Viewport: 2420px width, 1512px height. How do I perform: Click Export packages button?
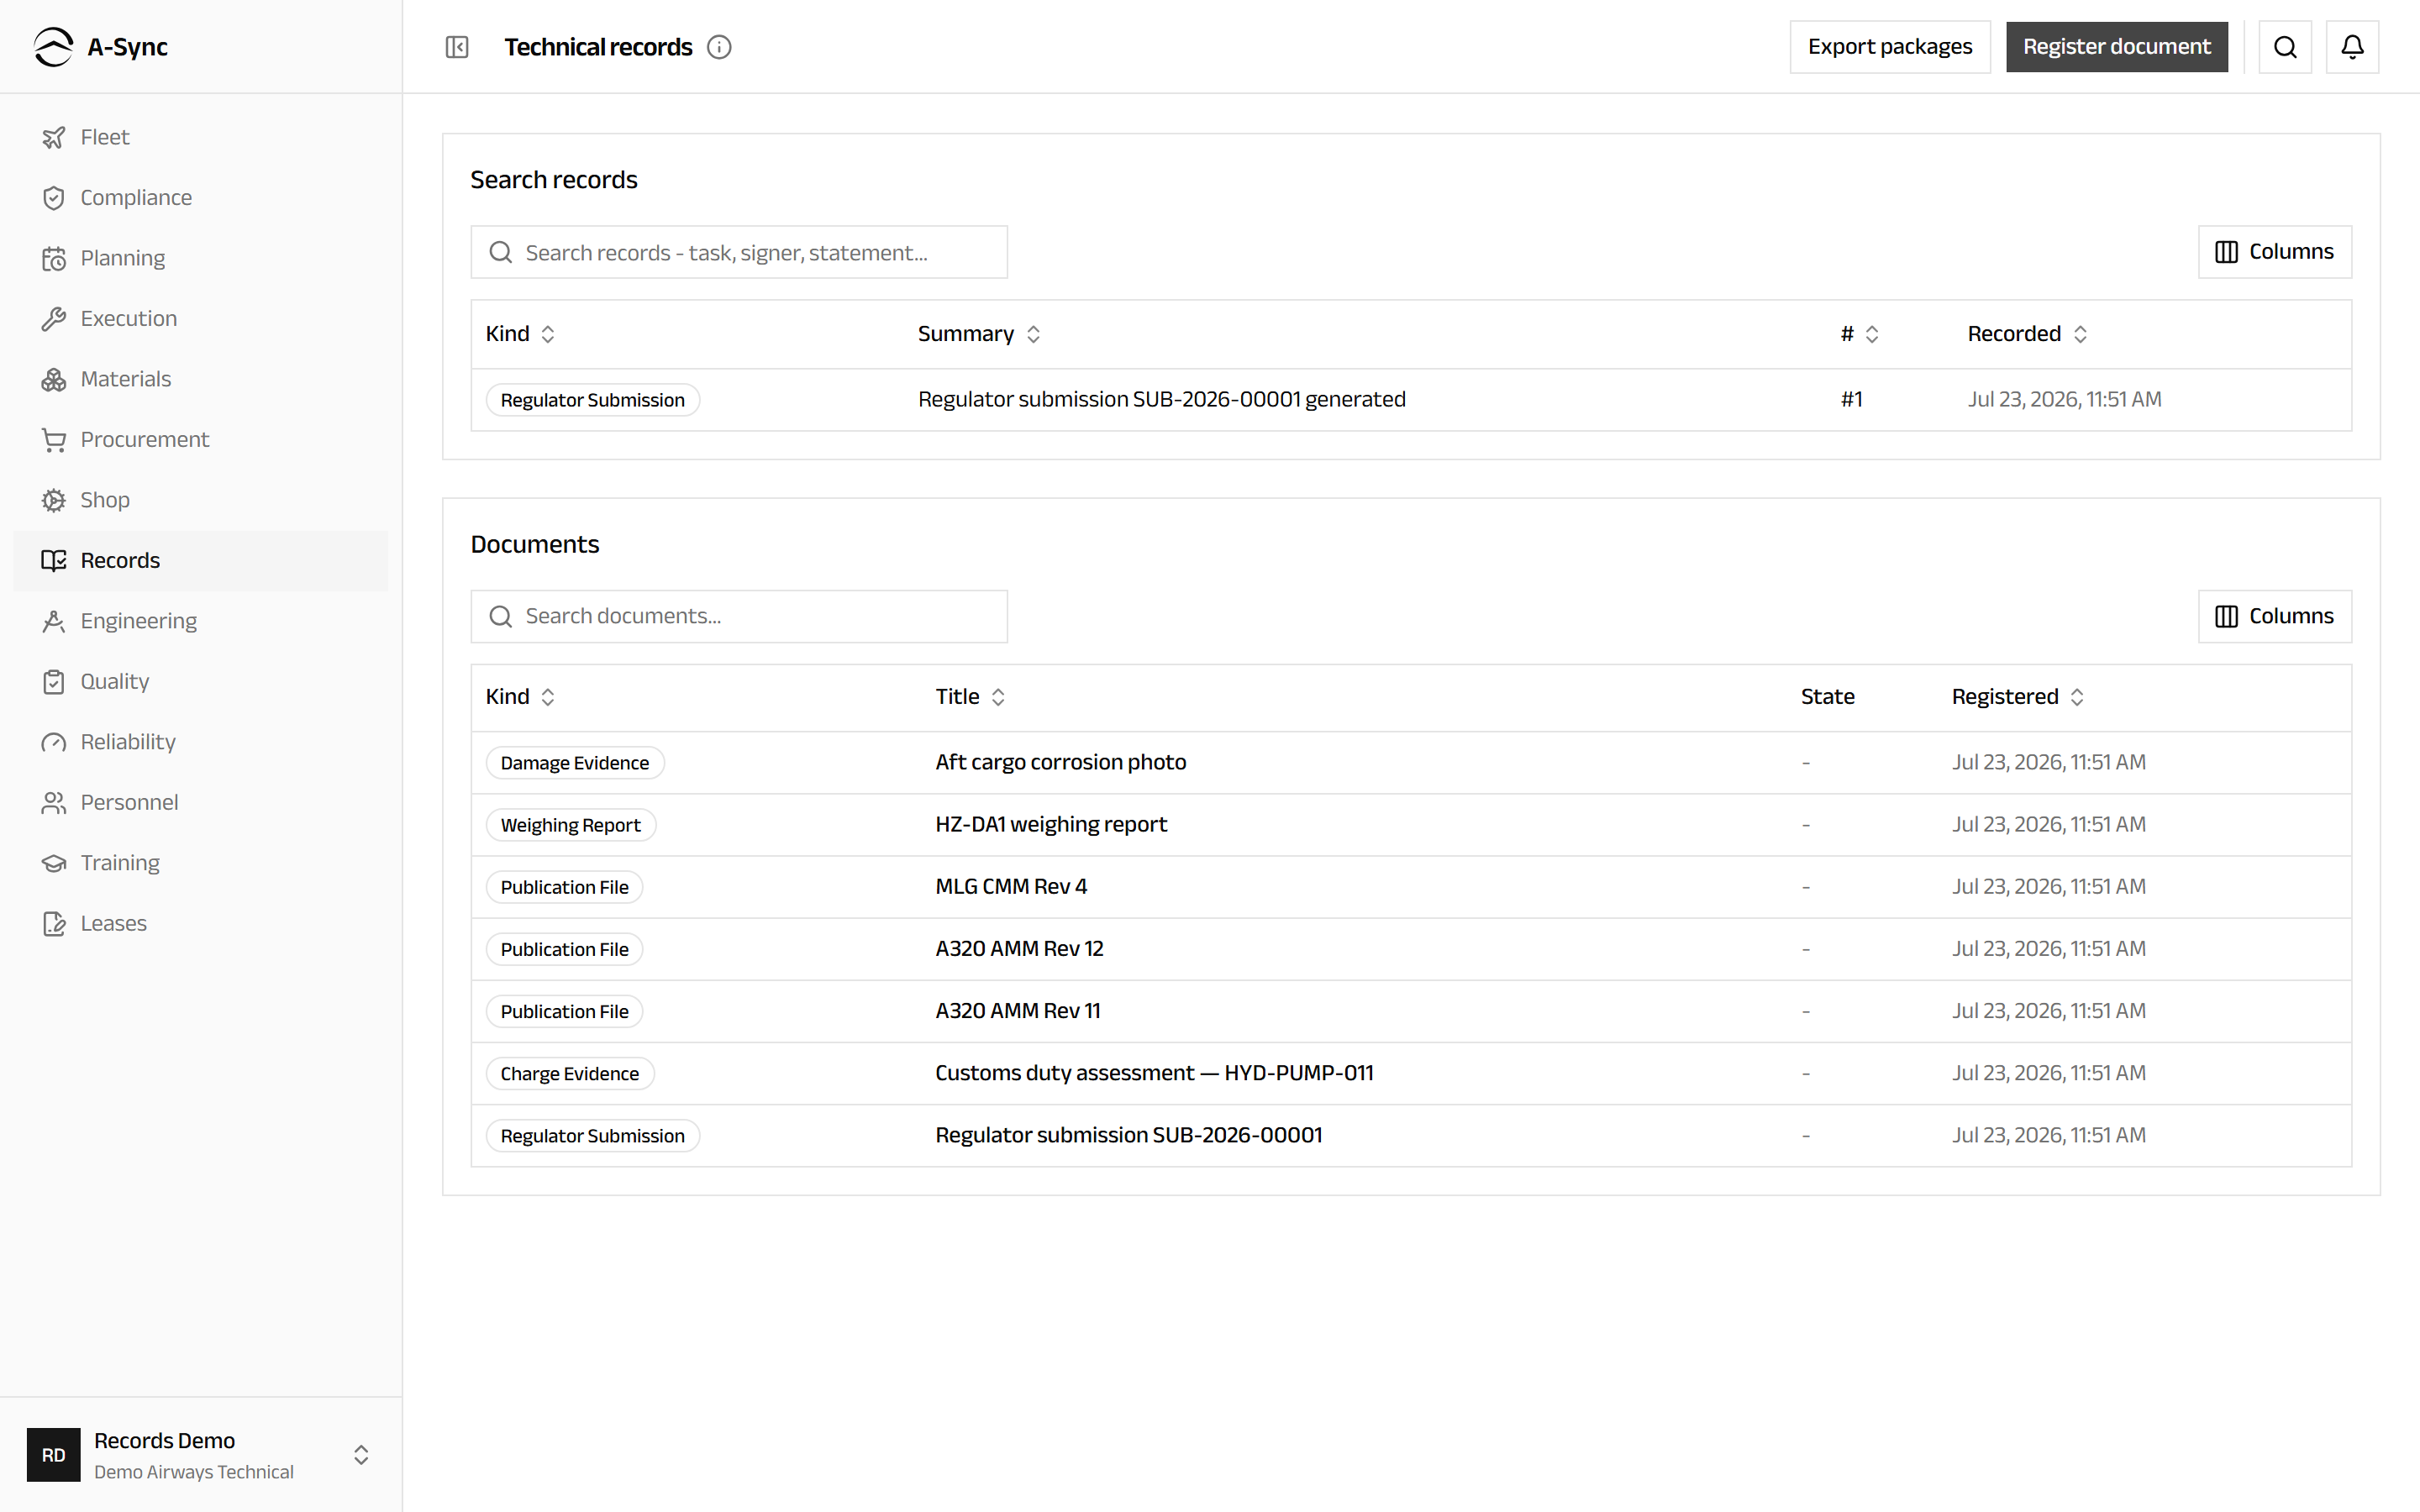click(1890, 47)
